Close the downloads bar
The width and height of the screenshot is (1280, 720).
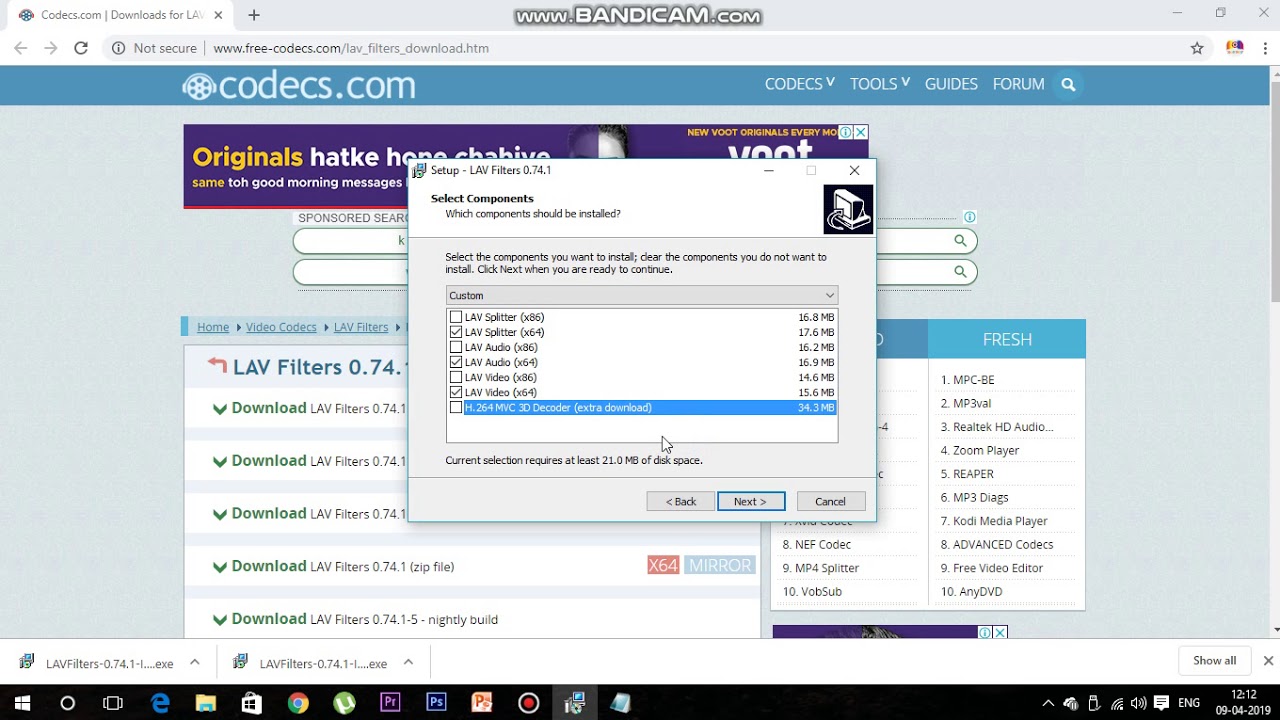tap(1268, 661)
